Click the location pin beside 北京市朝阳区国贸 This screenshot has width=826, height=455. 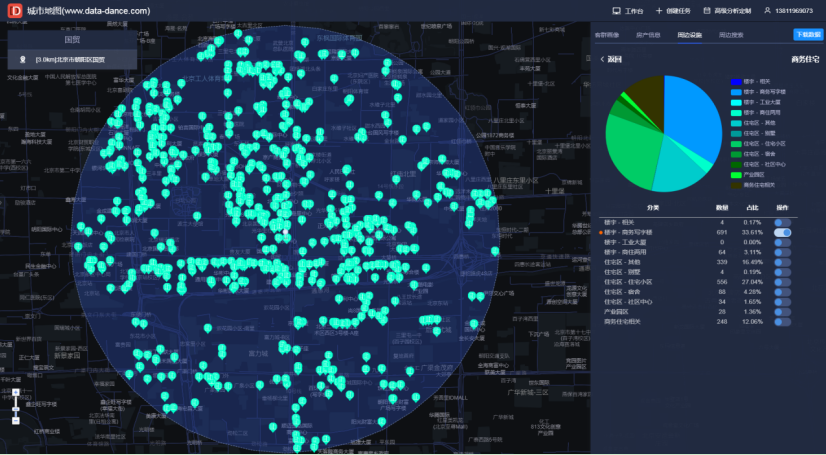tap(23, 60)
